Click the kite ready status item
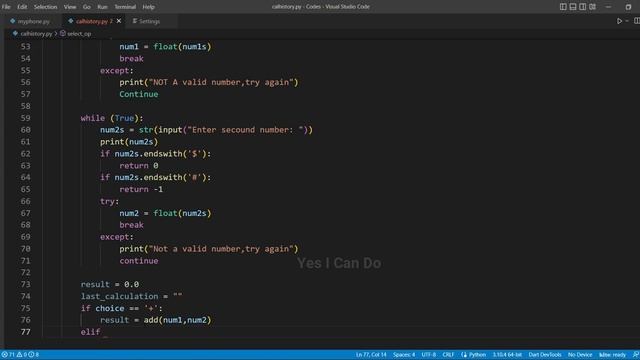The image size is (640, 360). click(x=612, y=355)
